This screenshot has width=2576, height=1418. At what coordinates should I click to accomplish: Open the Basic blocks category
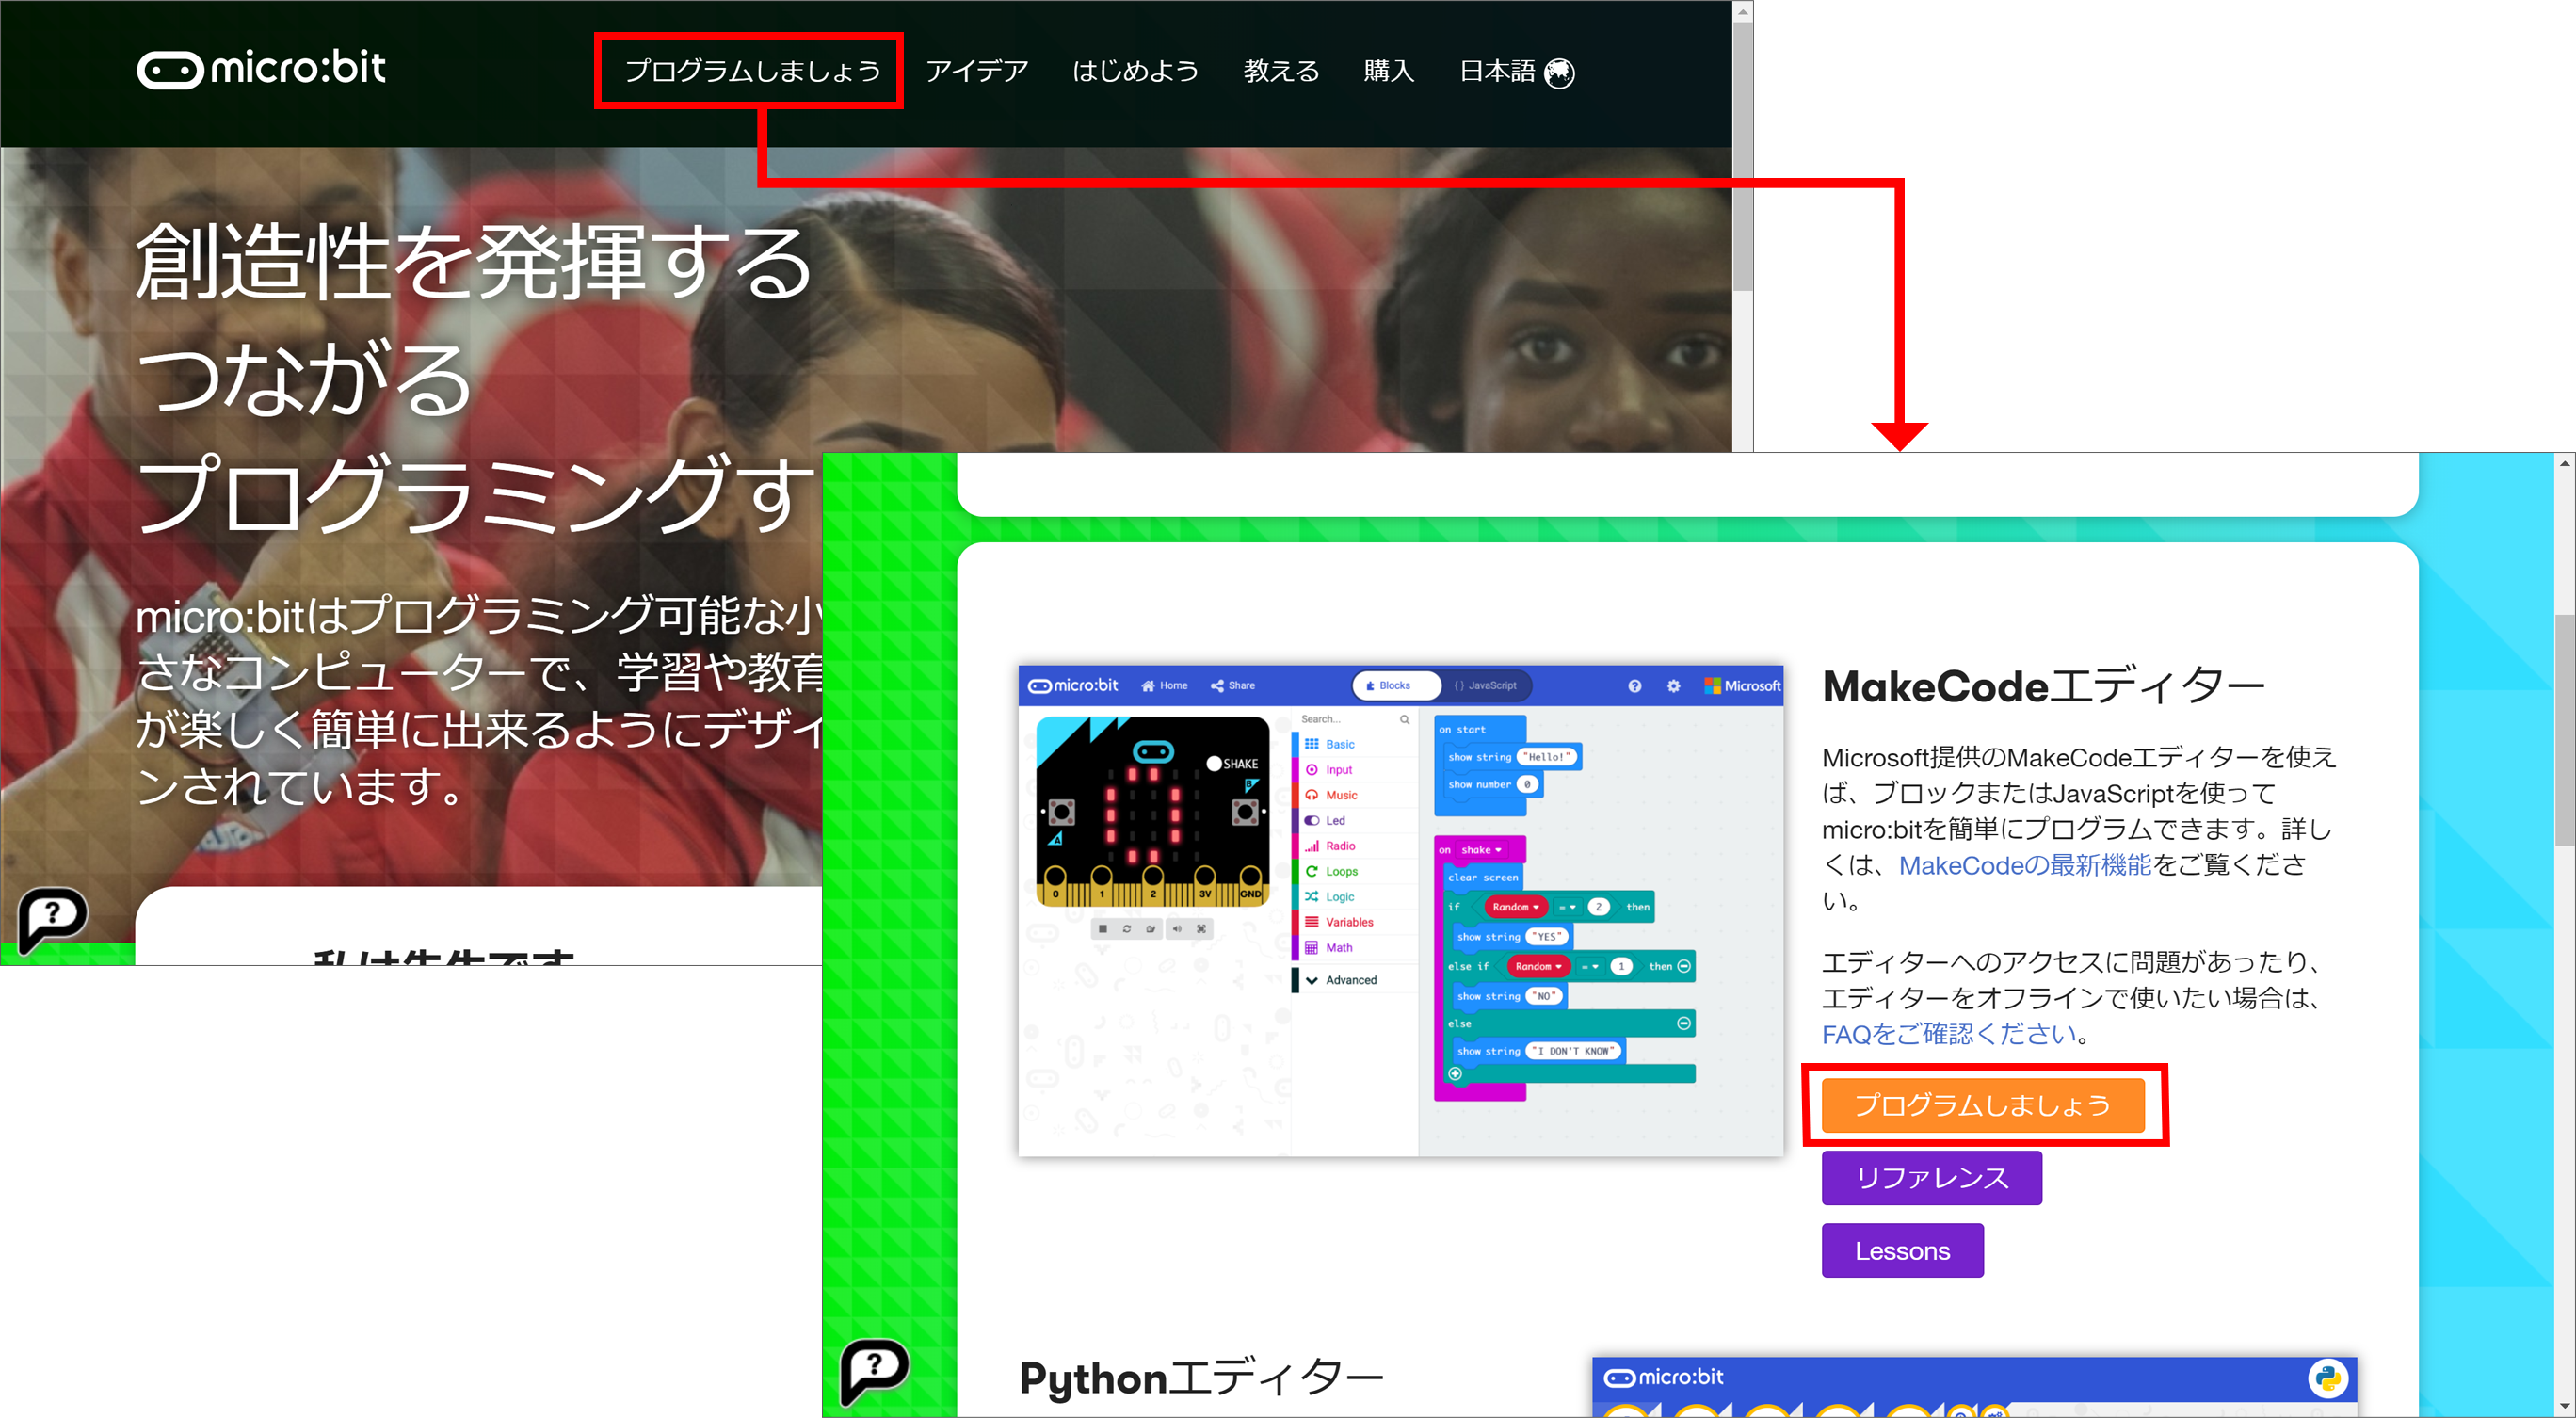tap(1340, 745)
